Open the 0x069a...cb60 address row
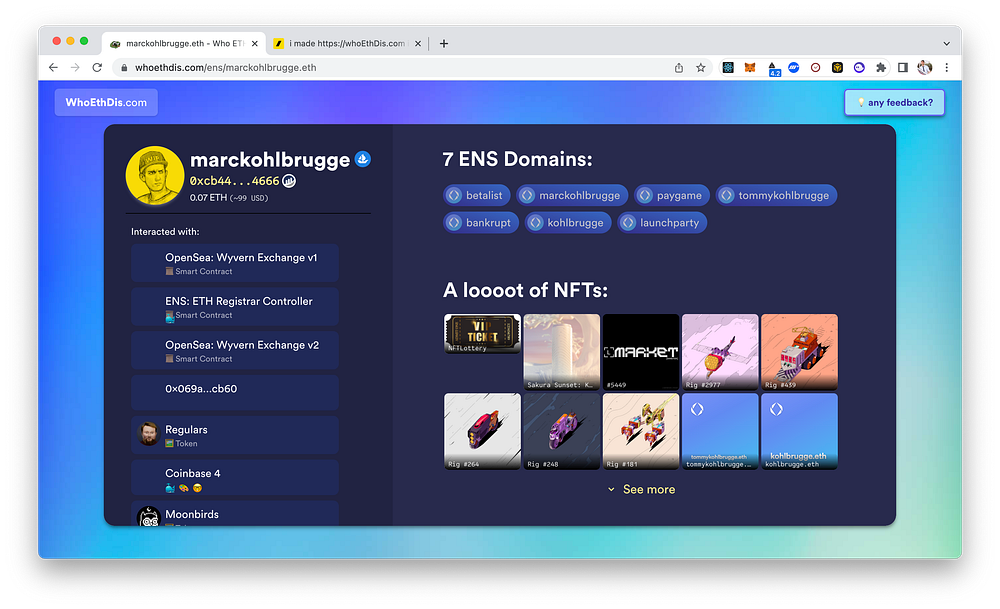1000x609 pixels. pos(235,392)
